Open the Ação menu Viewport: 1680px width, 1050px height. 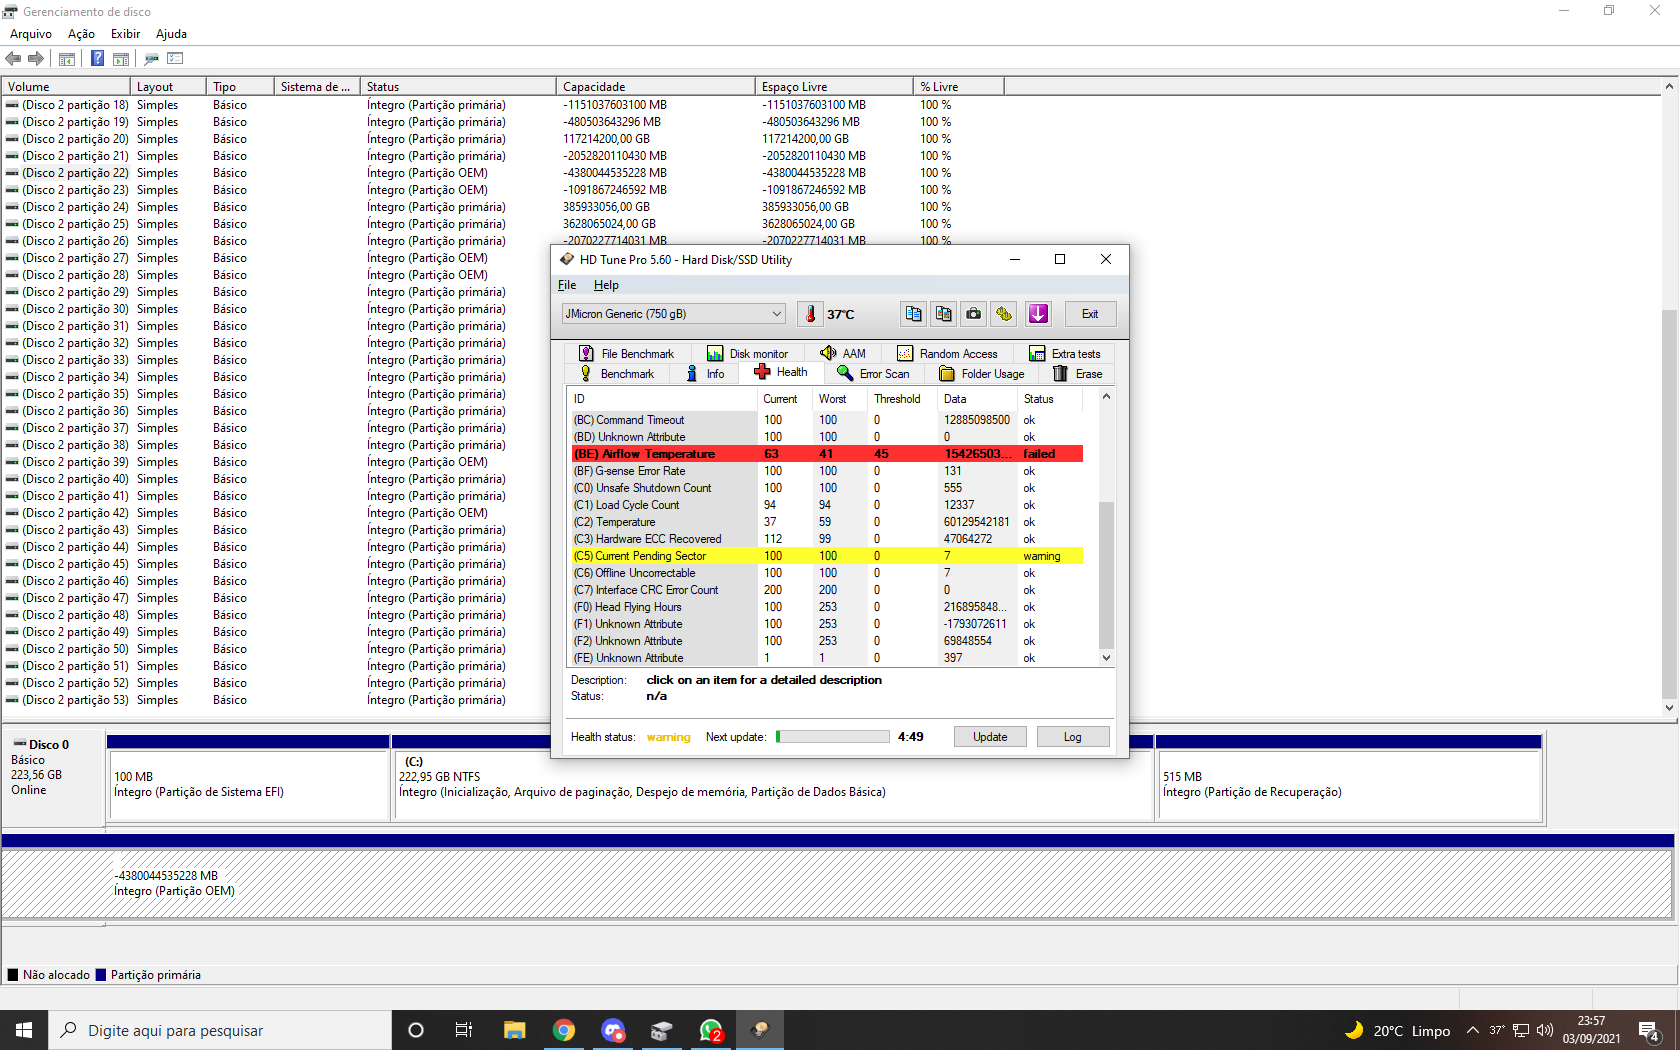[x=81, y=34]
